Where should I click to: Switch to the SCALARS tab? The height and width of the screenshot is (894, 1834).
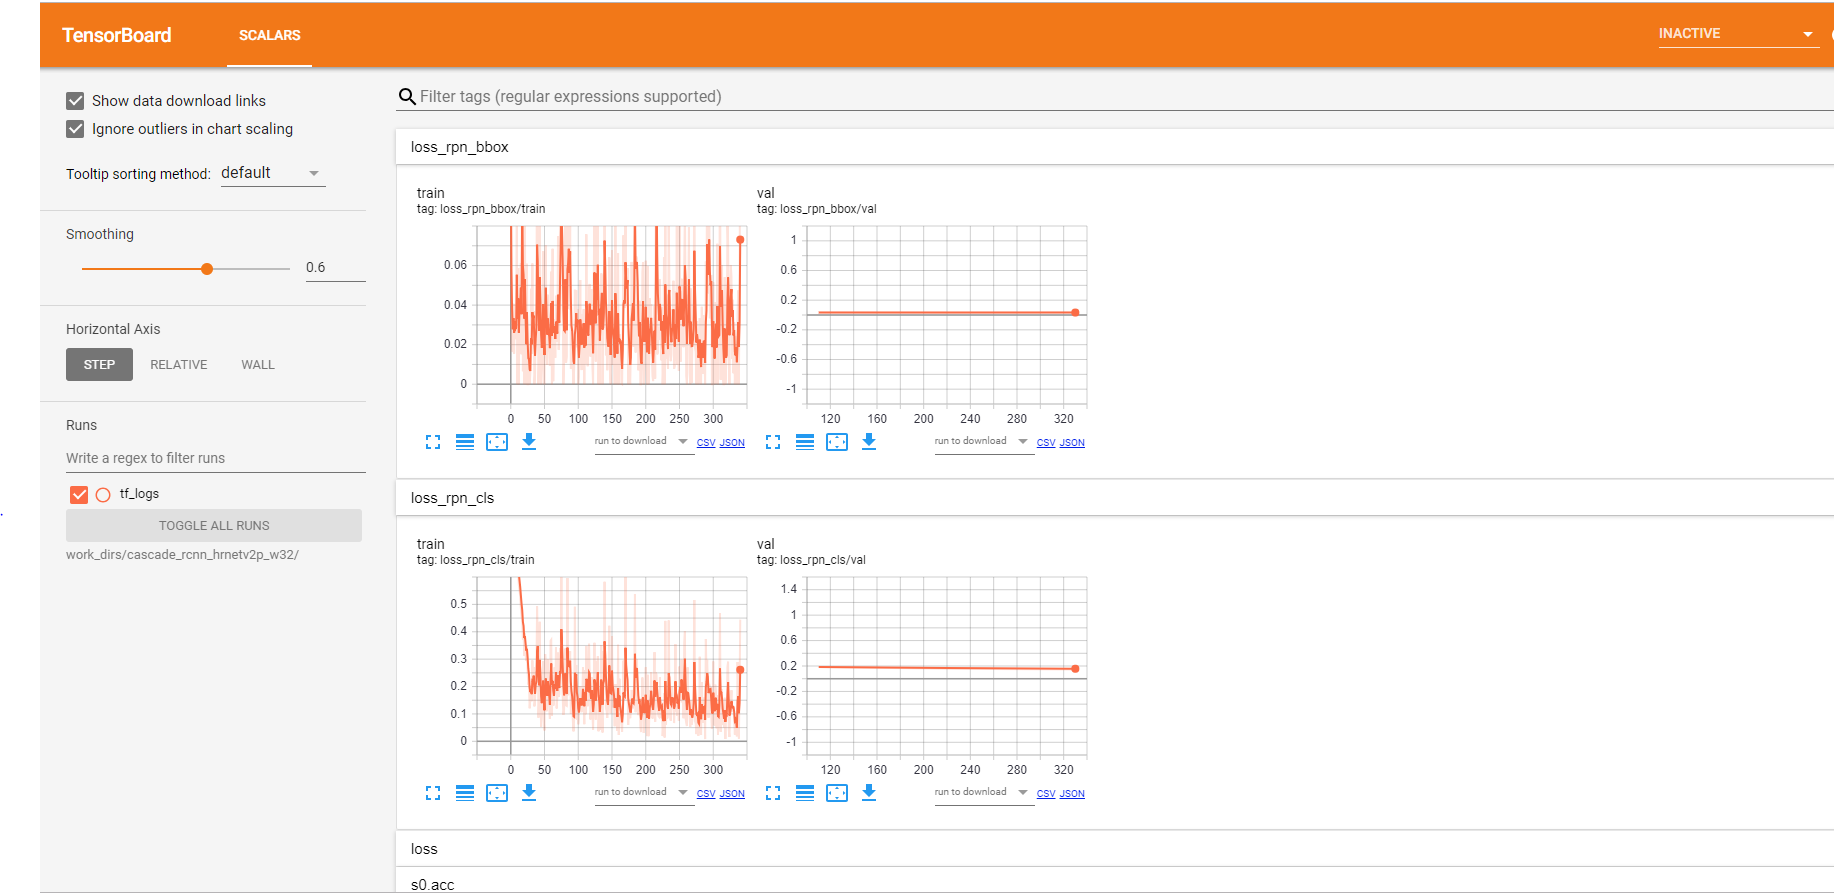(x=269, y=35)
